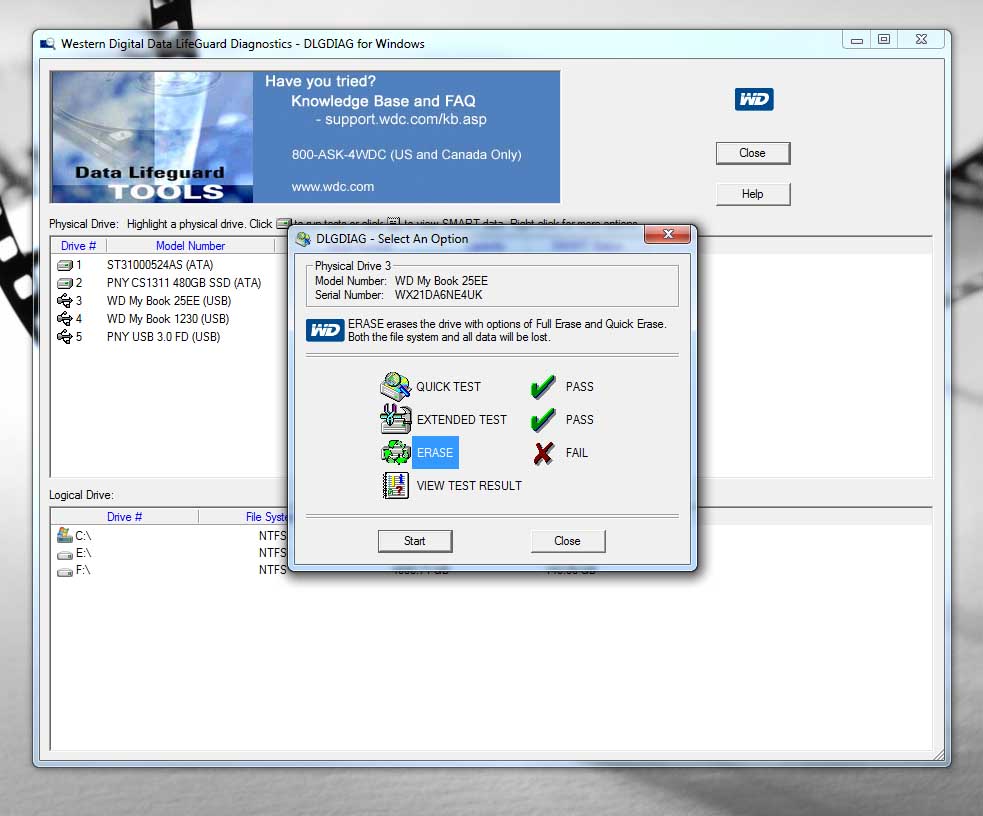This screenshot has height=816, width=983.
Task: Click the VIEW TEST RESULT notebook icon
Action: (x=395, y=485)
